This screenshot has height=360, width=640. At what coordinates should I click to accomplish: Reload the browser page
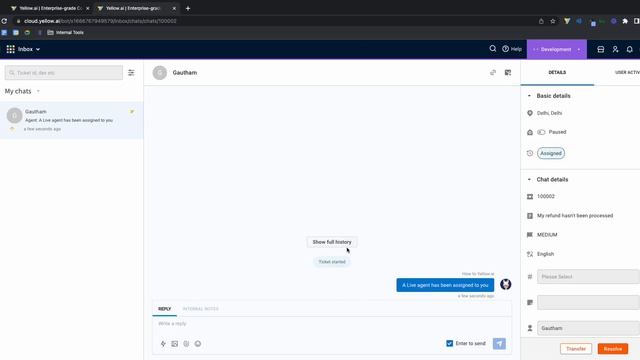tap(4, 21)
